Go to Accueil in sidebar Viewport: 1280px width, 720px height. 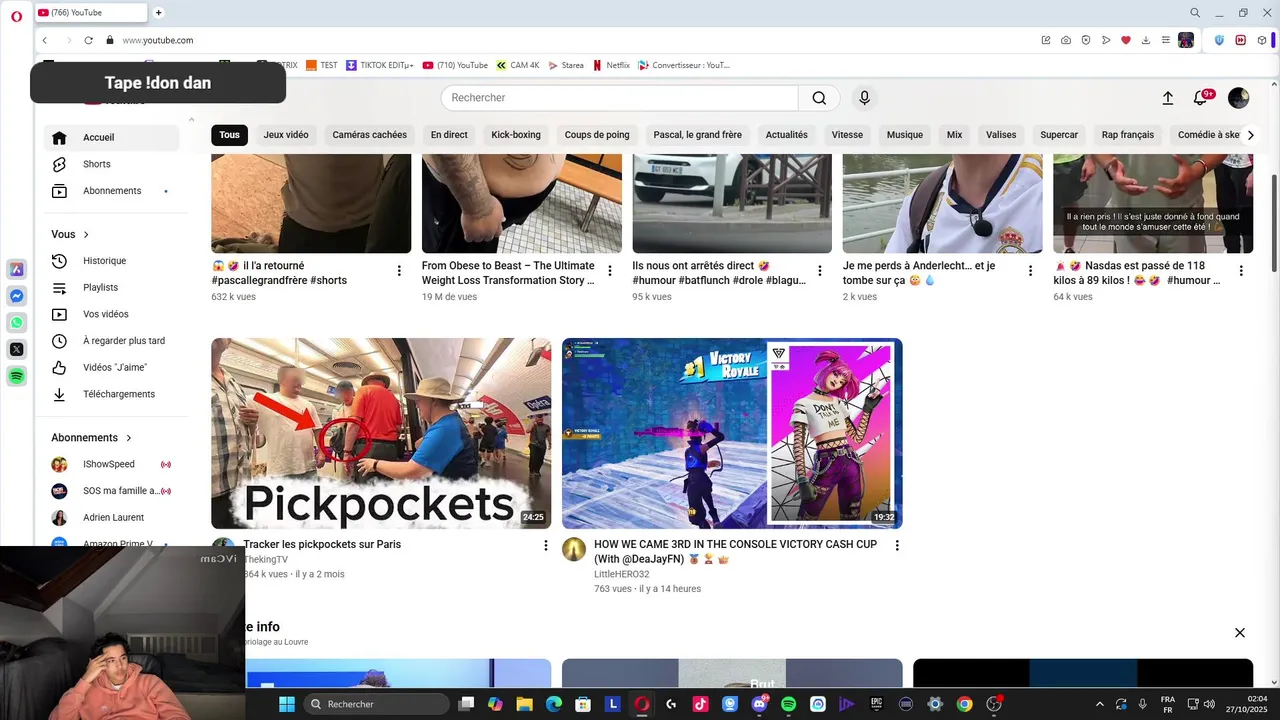(x=112, y=137)
